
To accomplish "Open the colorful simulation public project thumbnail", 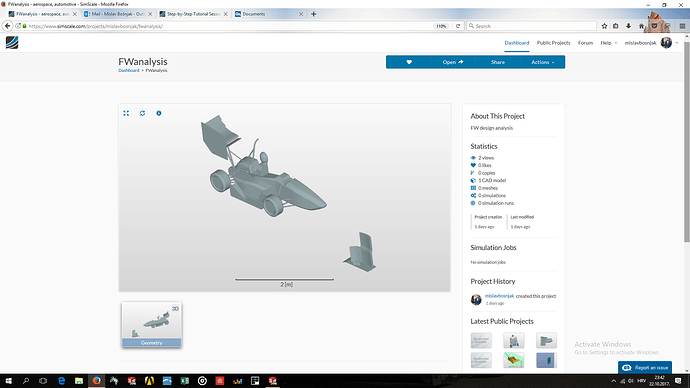I will (514, 360).
